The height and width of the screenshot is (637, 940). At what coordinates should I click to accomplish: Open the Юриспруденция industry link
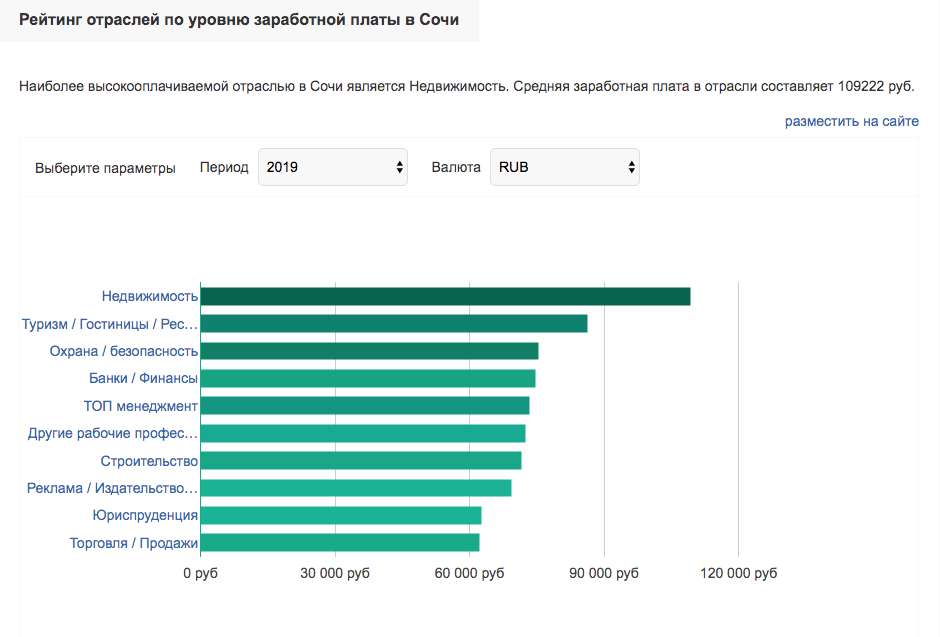point(144,515)
